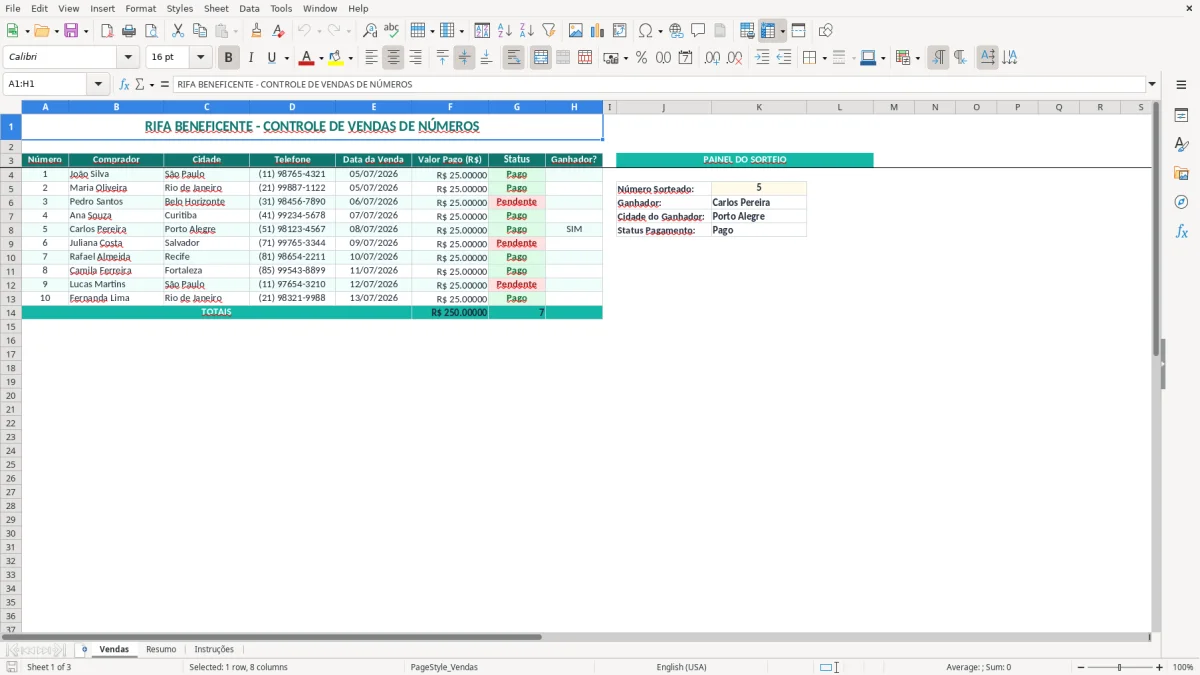
Task: Increase Indent icon
Action: click(762, 58)
